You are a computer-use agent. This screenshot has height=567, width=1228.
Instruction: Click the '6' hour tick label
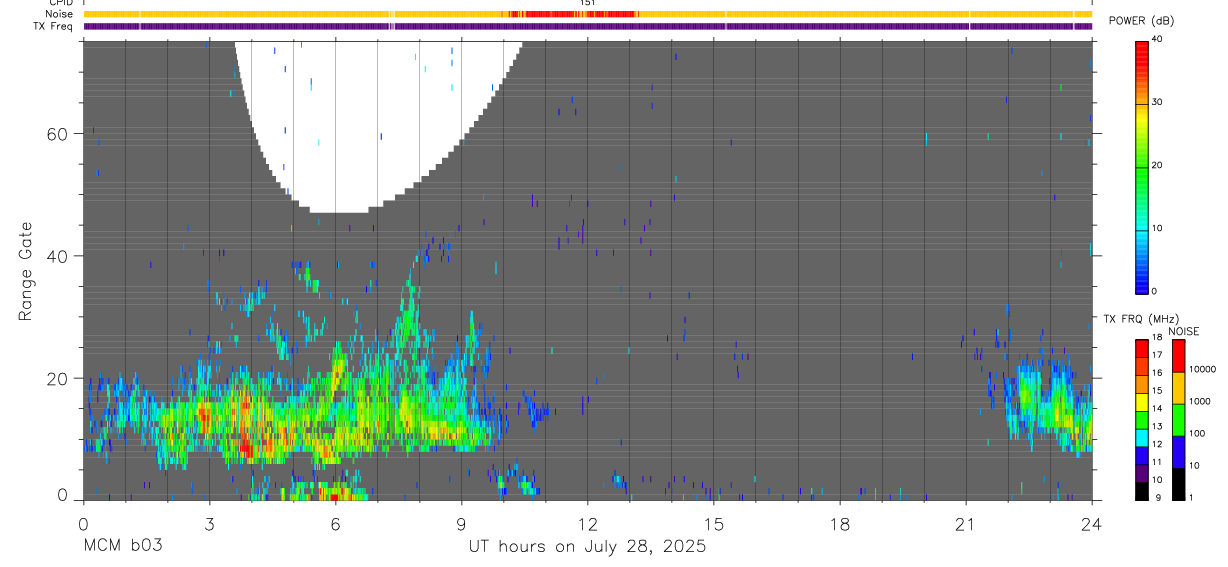click(335, 524)
